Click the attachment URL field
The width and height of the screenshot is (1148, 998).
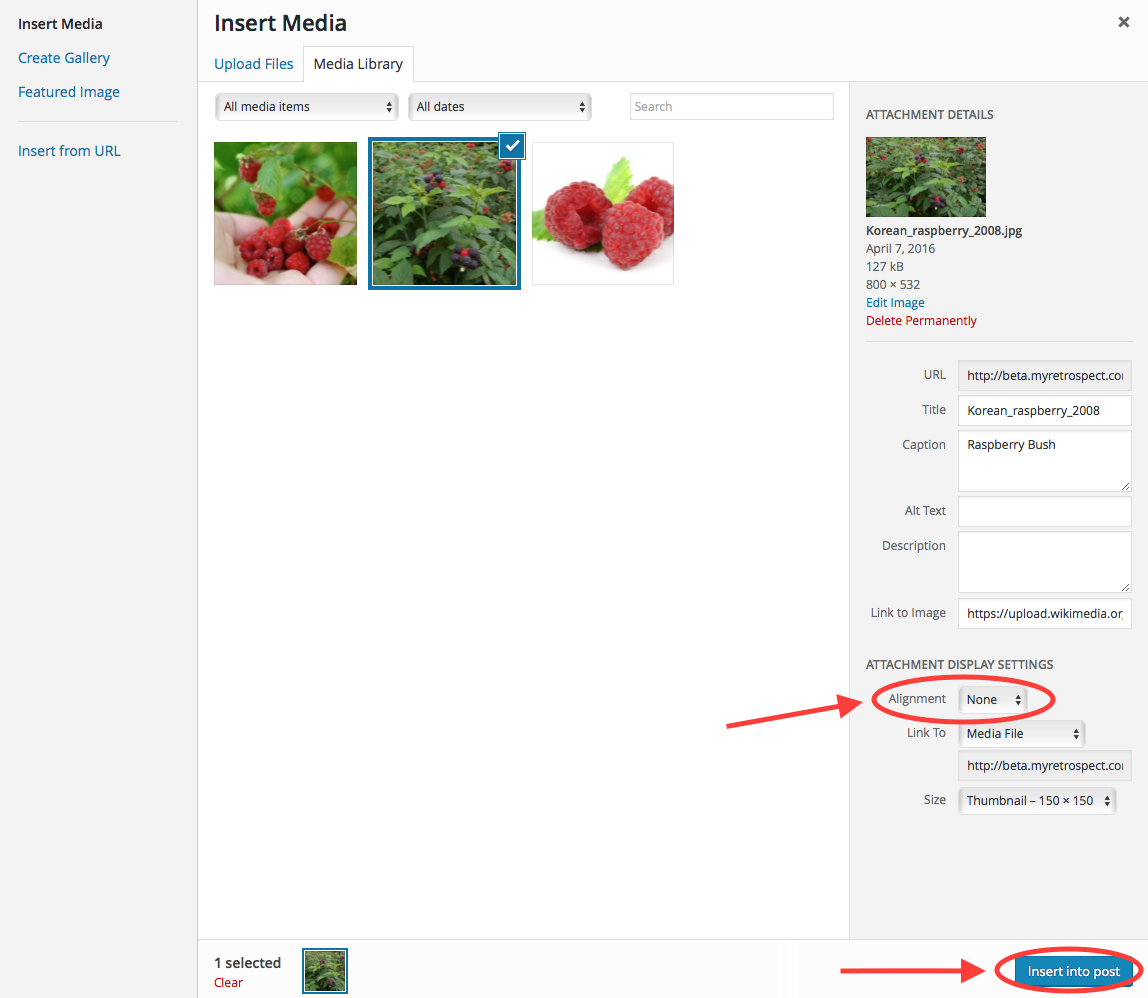(x=1045, y=376)
